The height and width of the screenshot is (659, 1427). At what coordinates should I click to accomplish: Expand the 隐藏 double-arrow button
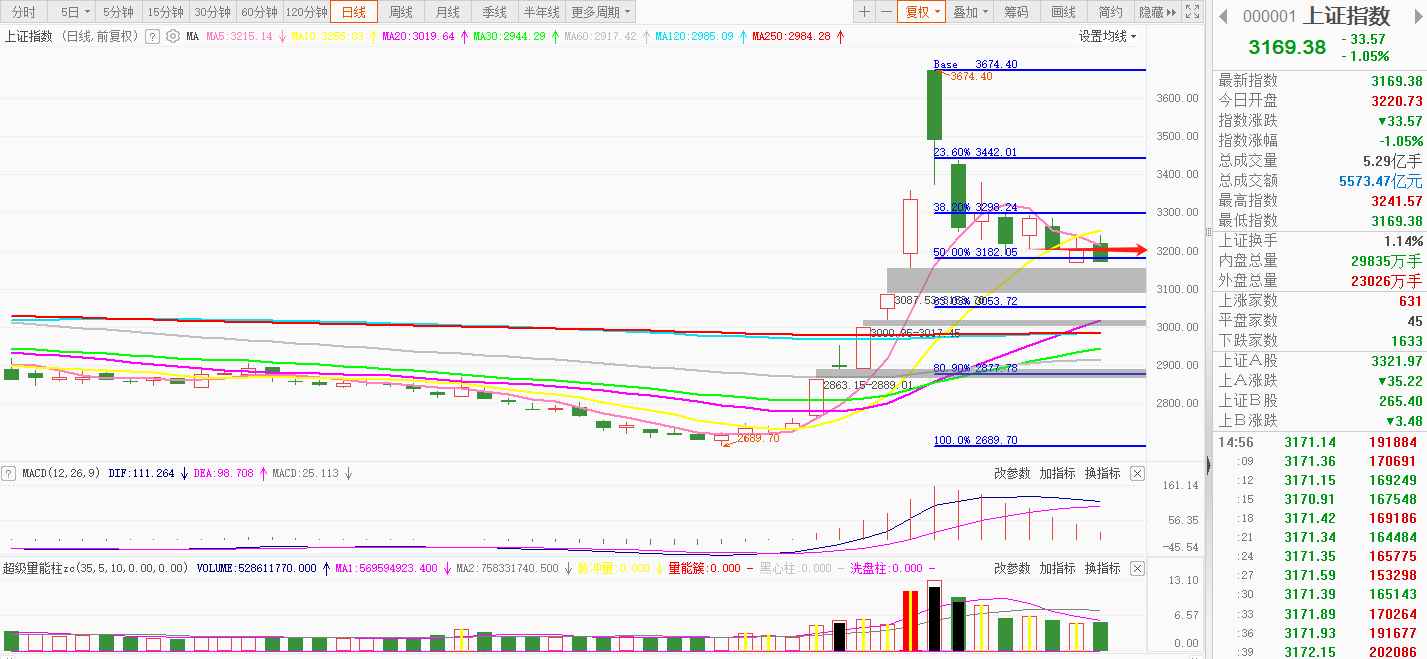pyautogui.click(x=1157, y=12)
